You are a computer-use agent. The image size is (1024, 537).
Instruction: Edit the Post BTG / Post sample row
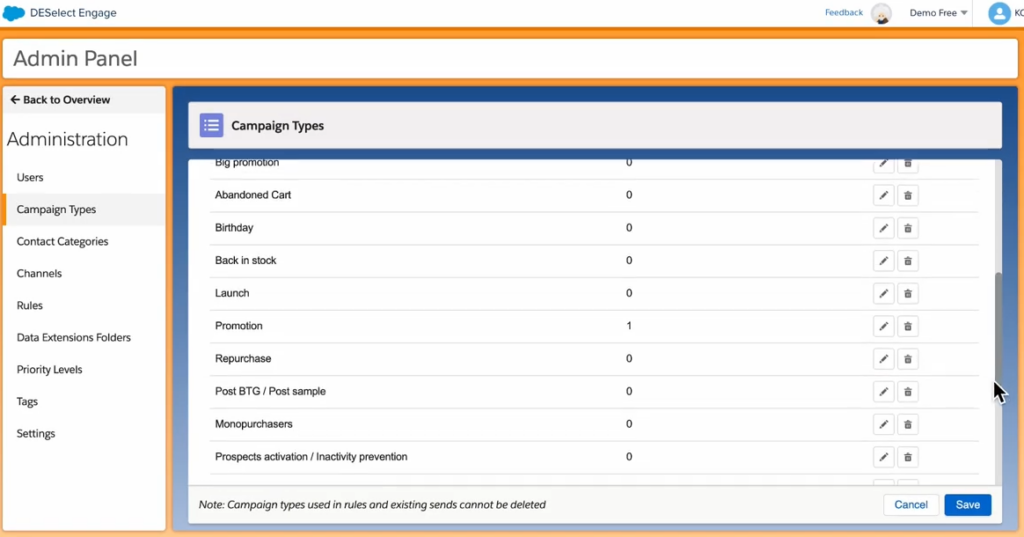point(884,392)
